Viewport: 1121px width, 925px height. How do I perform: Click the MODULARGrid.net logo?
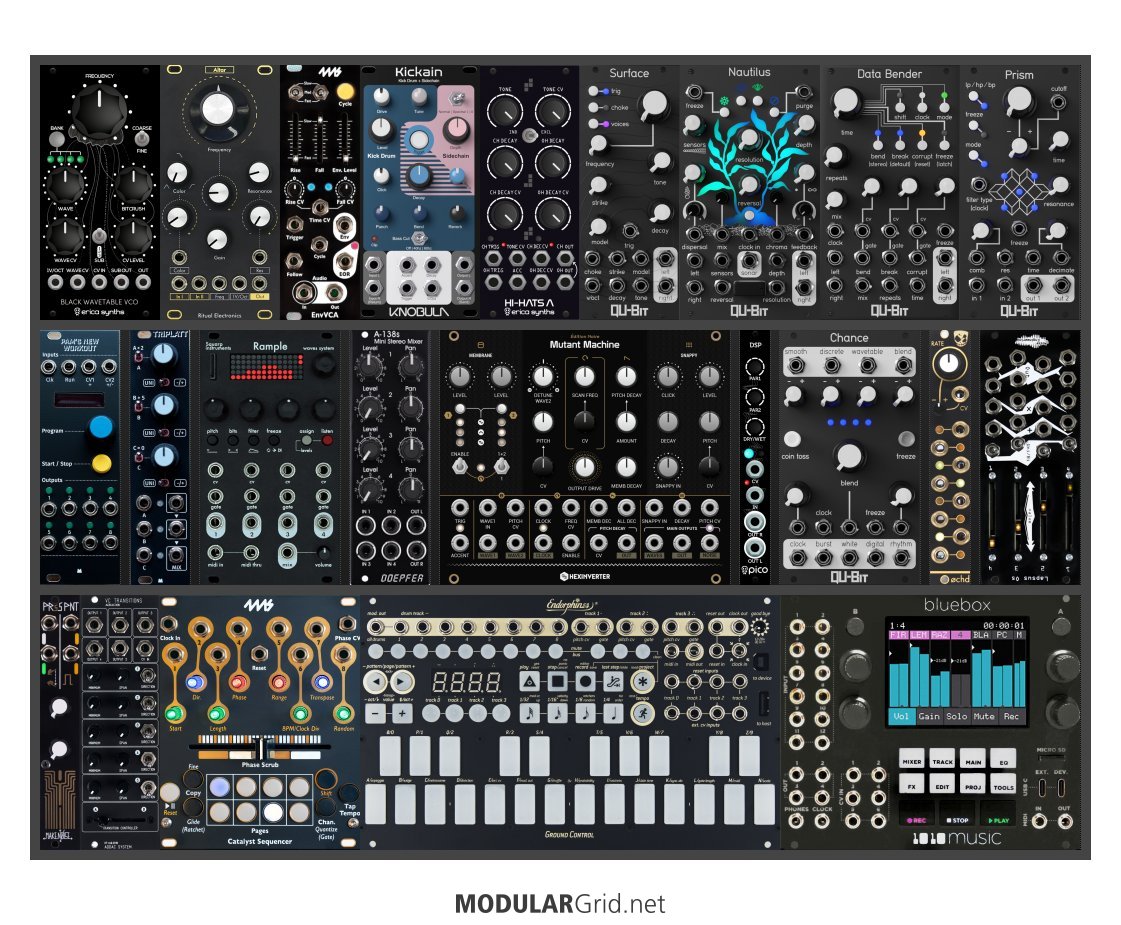(560, 904)
